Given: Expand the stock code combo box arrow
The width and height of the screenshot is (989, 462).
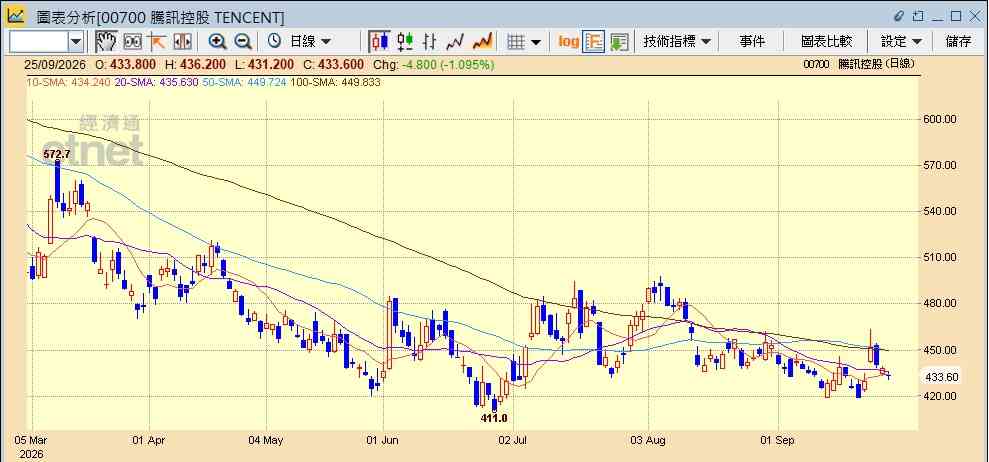Looking at the screenshot, I should (x=76, y=42).
